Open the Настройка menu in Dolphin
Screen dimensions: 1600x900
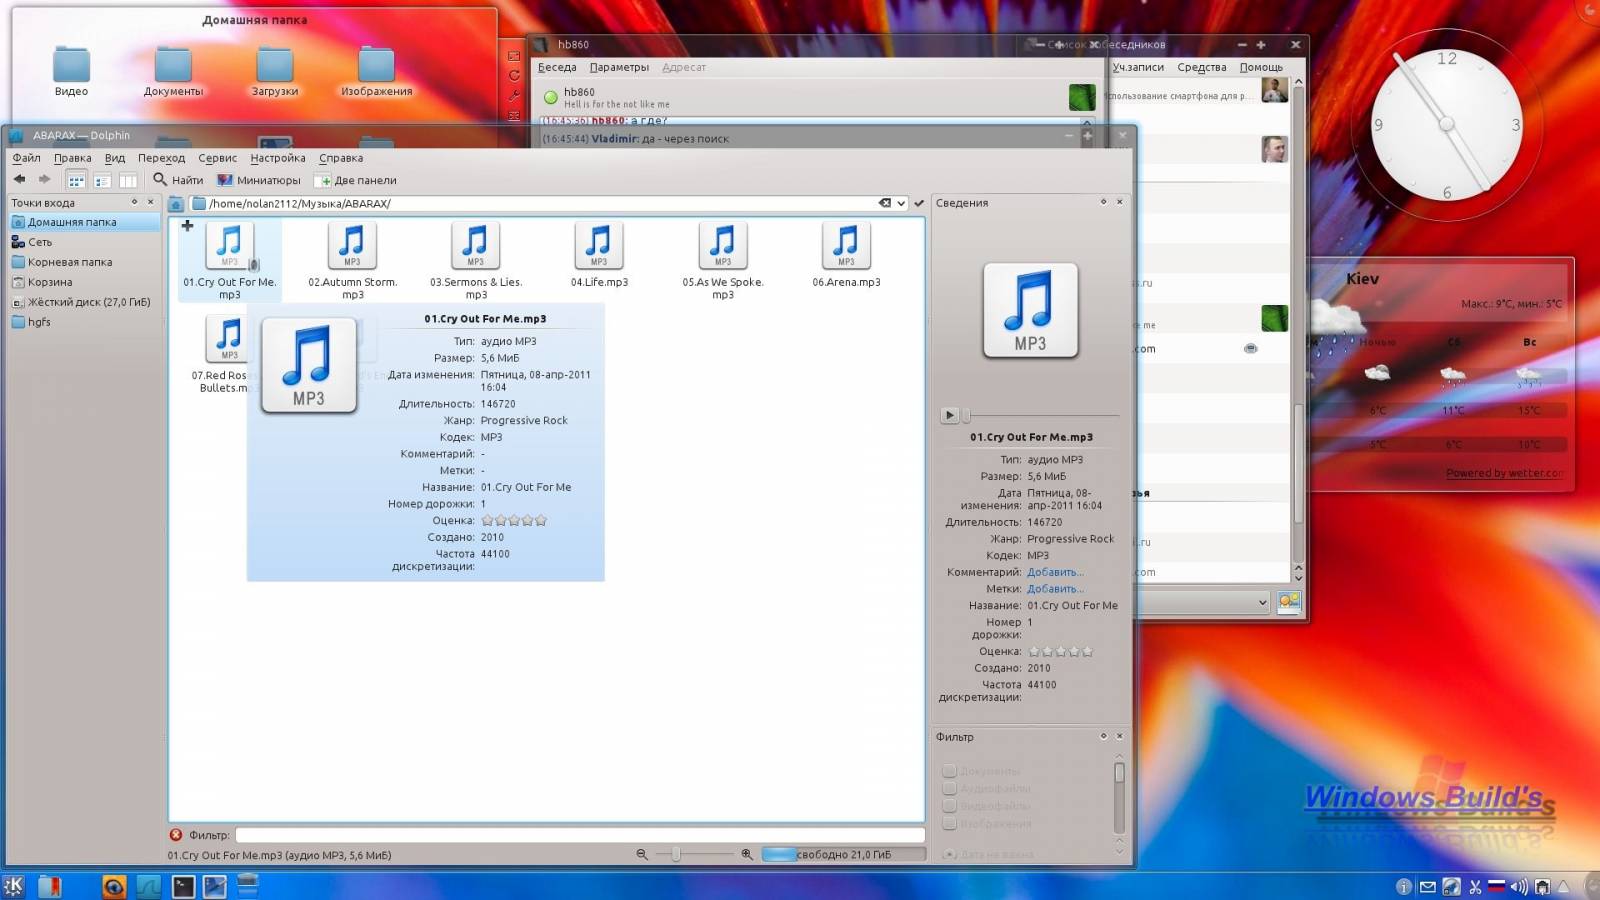[278, 158]
